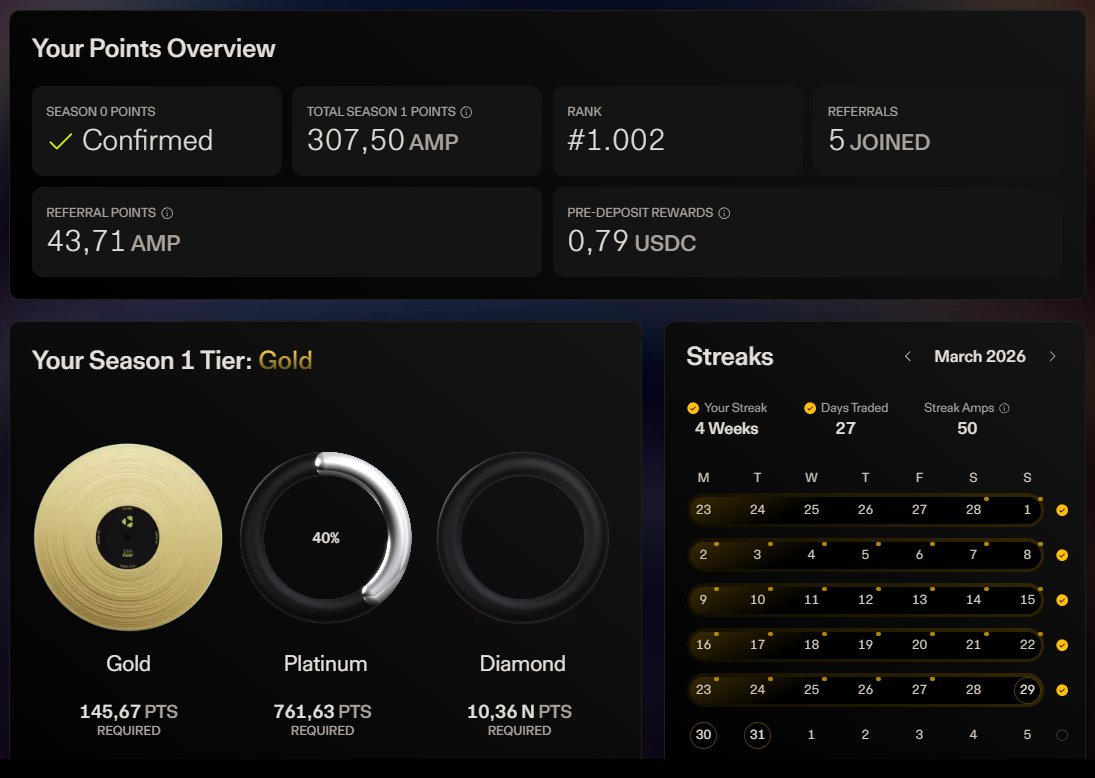Select day 14 in the Streaks calendar

[x=973, y=599]
